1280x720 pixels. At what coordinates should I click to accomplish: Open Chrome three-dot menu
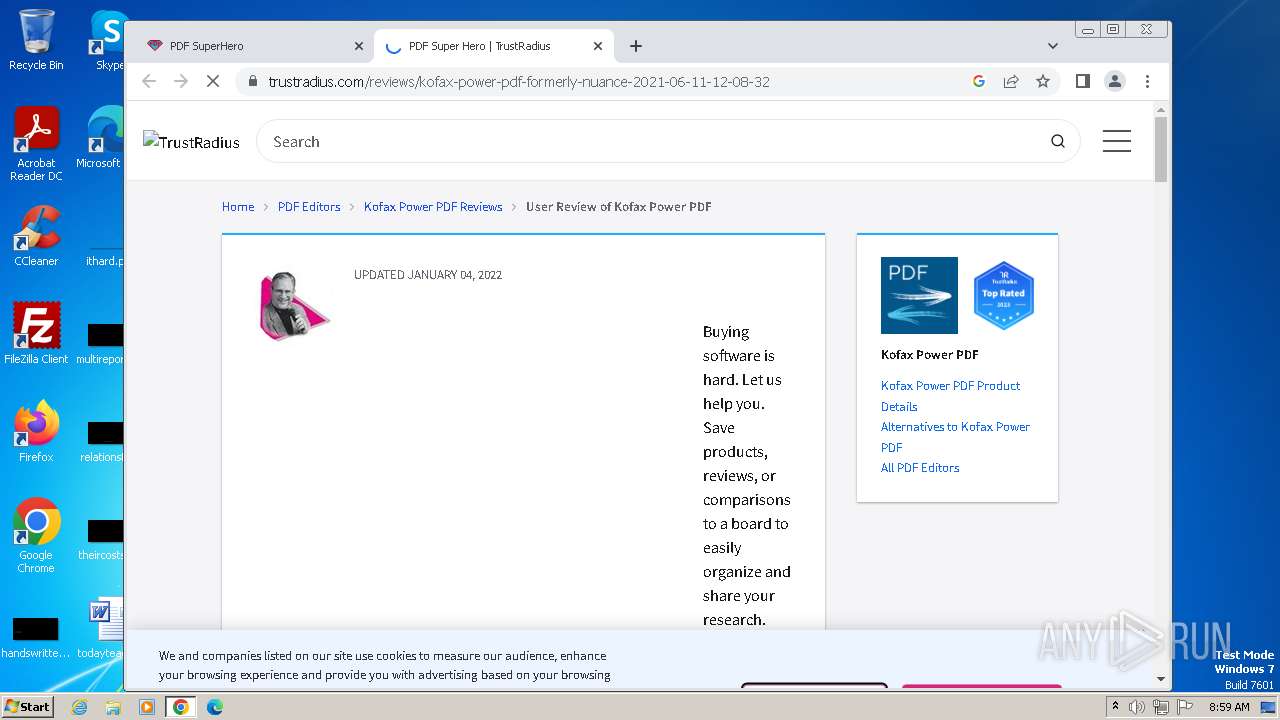[x=1147, y=81]
